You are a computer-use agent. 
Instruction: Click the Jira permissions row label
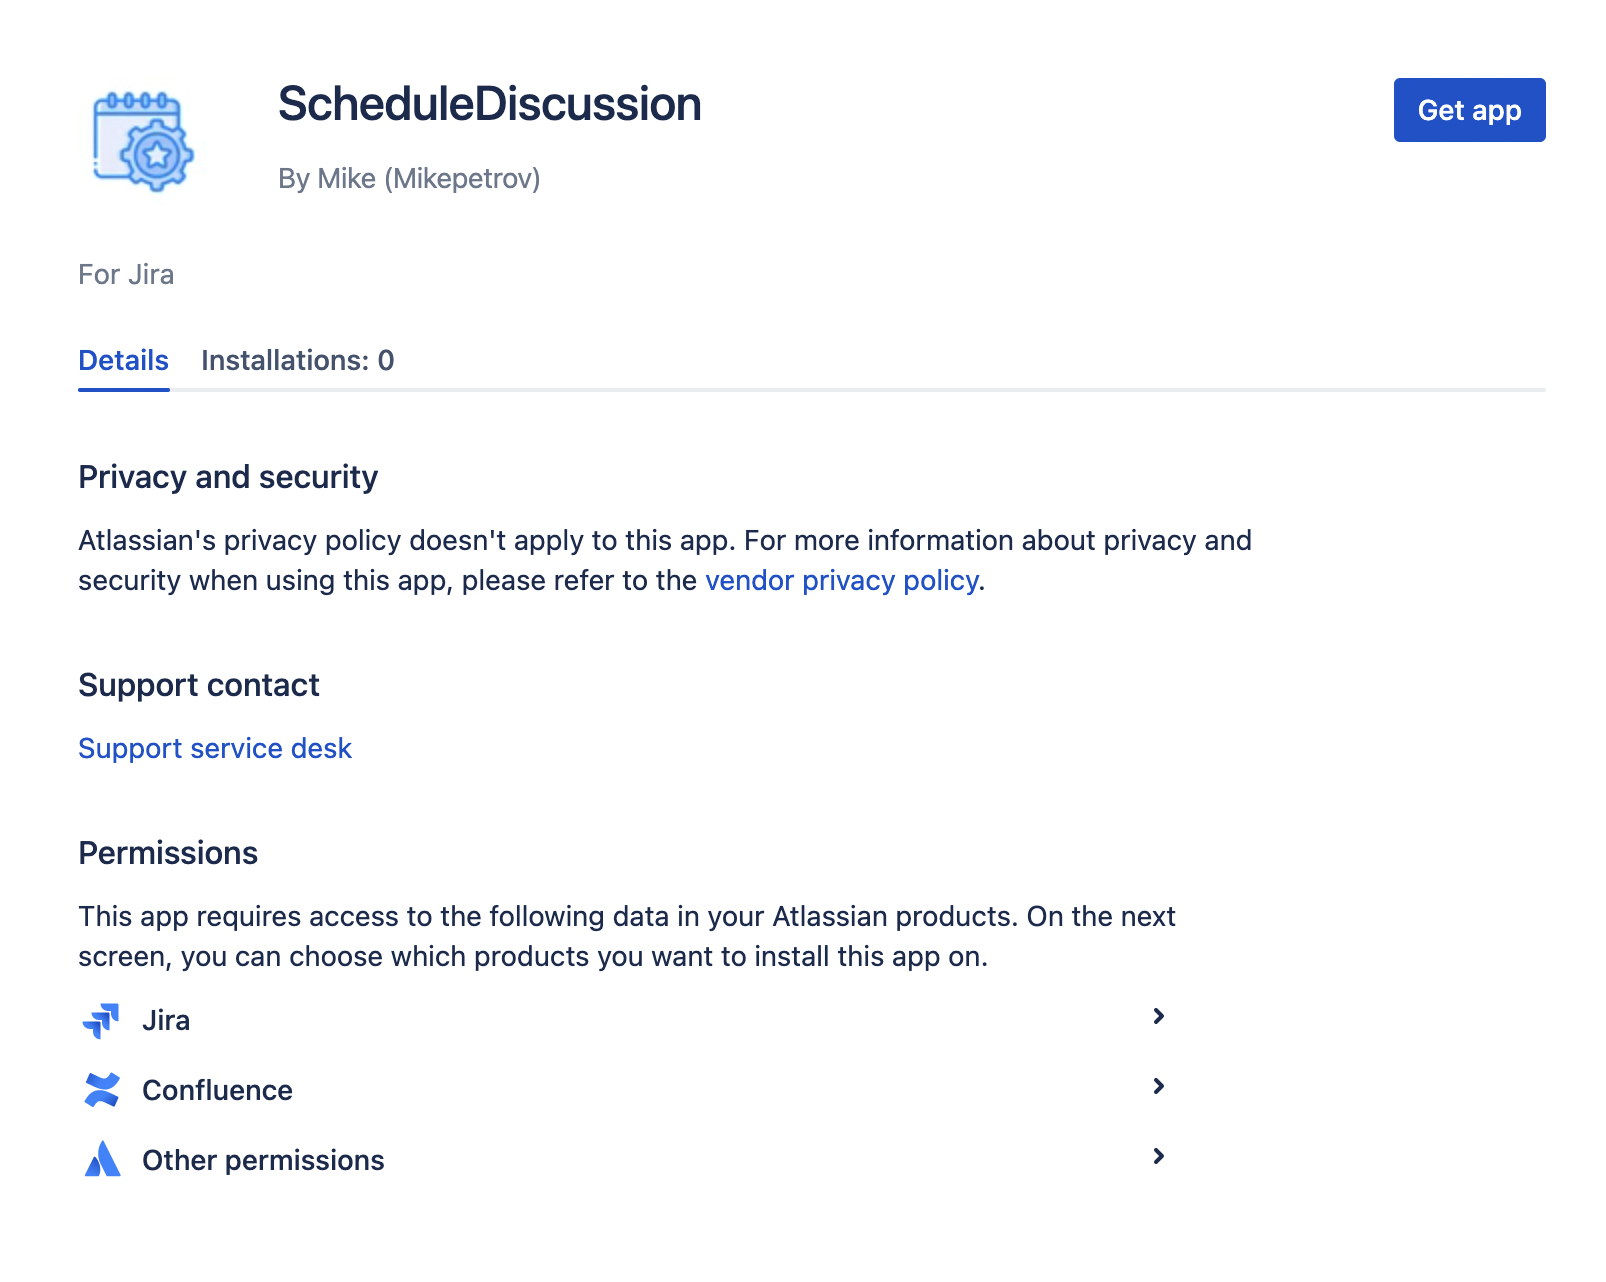click(166, 1020)
